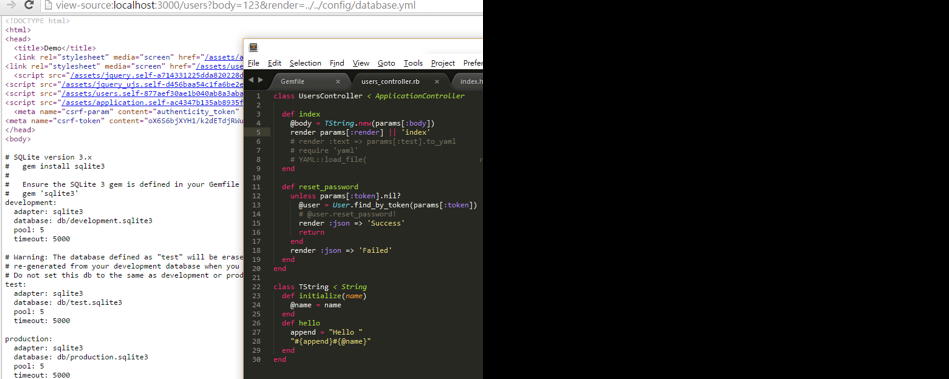The width and height of the screenshot is (949, 379).
Task: Click 'def hello' in the editor
Action: pyautogui.click(x=301, y=323)
